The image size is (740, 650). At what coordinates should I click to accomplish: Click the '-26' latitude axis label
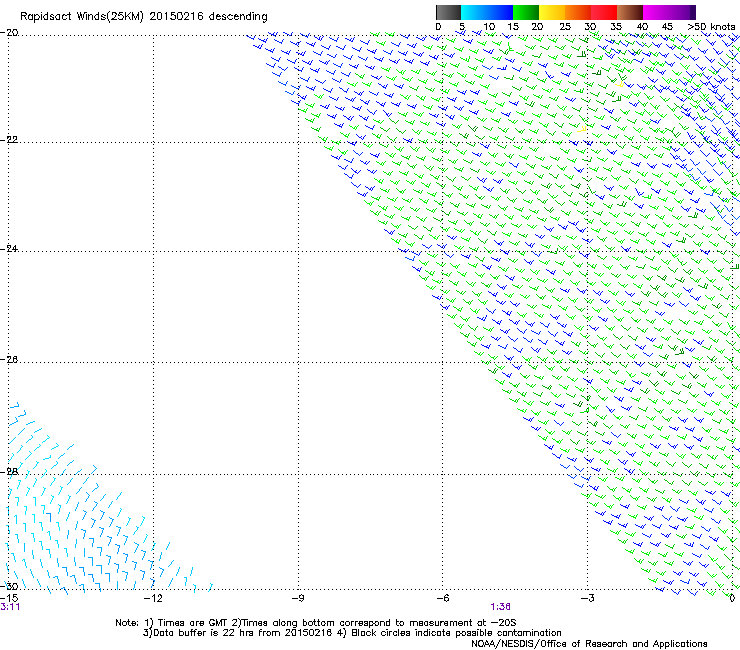pyautogui.click(x=9, y=360)
